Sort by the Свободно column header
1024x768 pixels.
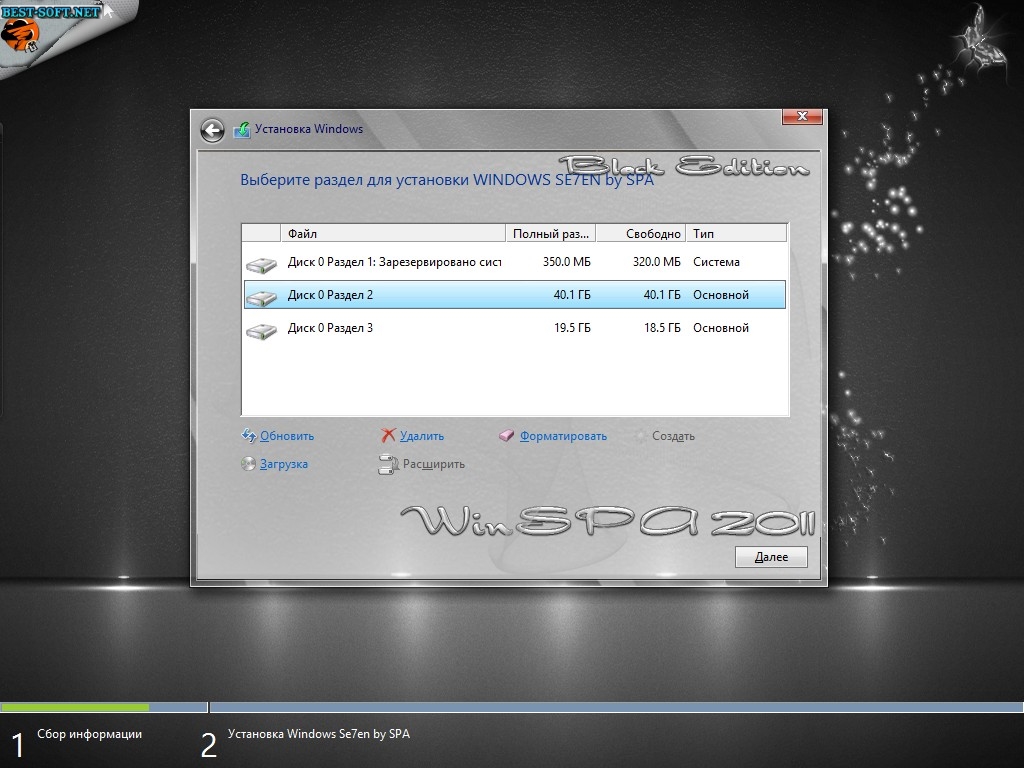coord(641,233)
